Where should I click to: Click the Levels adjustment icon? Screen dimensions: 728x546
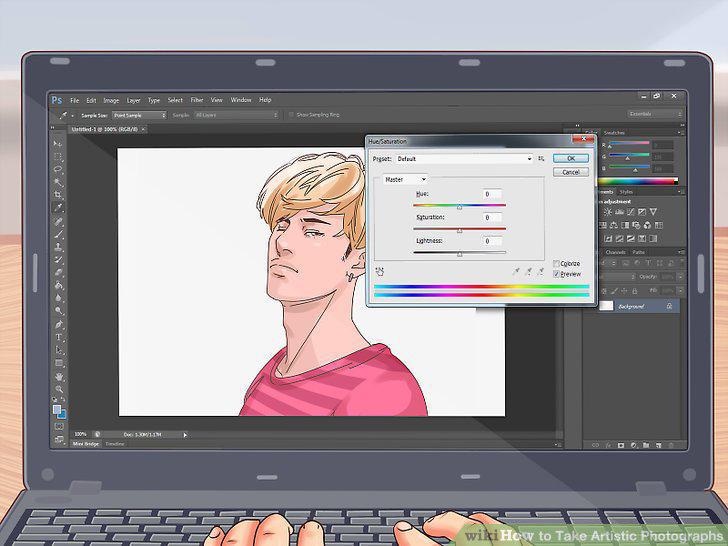[619, 212]
